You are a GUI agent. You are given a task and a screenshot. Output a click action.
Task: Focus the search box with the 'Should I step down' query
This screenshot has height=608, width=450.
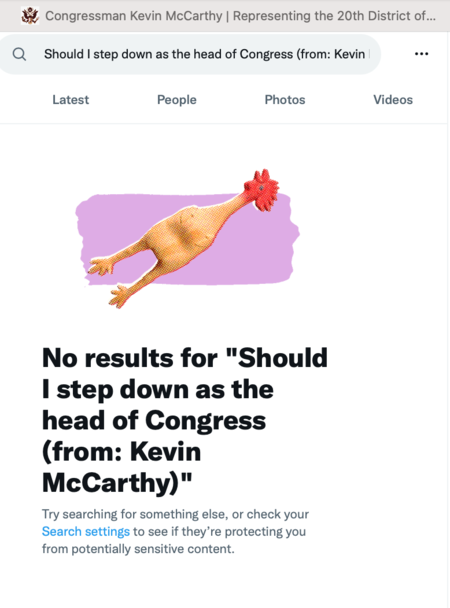(x=190, y=54)
